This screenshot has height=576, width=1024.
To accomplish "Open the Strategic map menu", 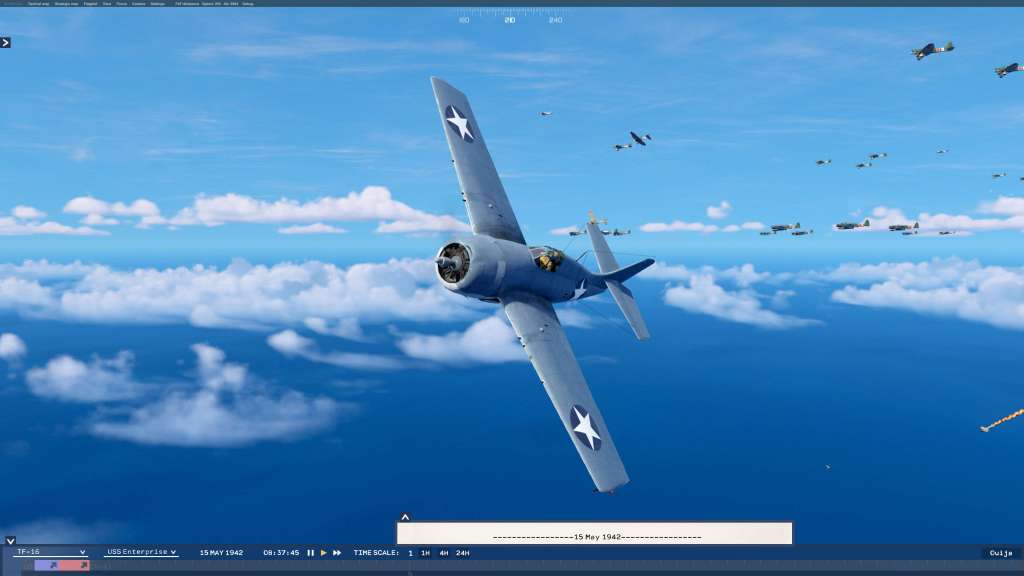I will coord(67,4).
